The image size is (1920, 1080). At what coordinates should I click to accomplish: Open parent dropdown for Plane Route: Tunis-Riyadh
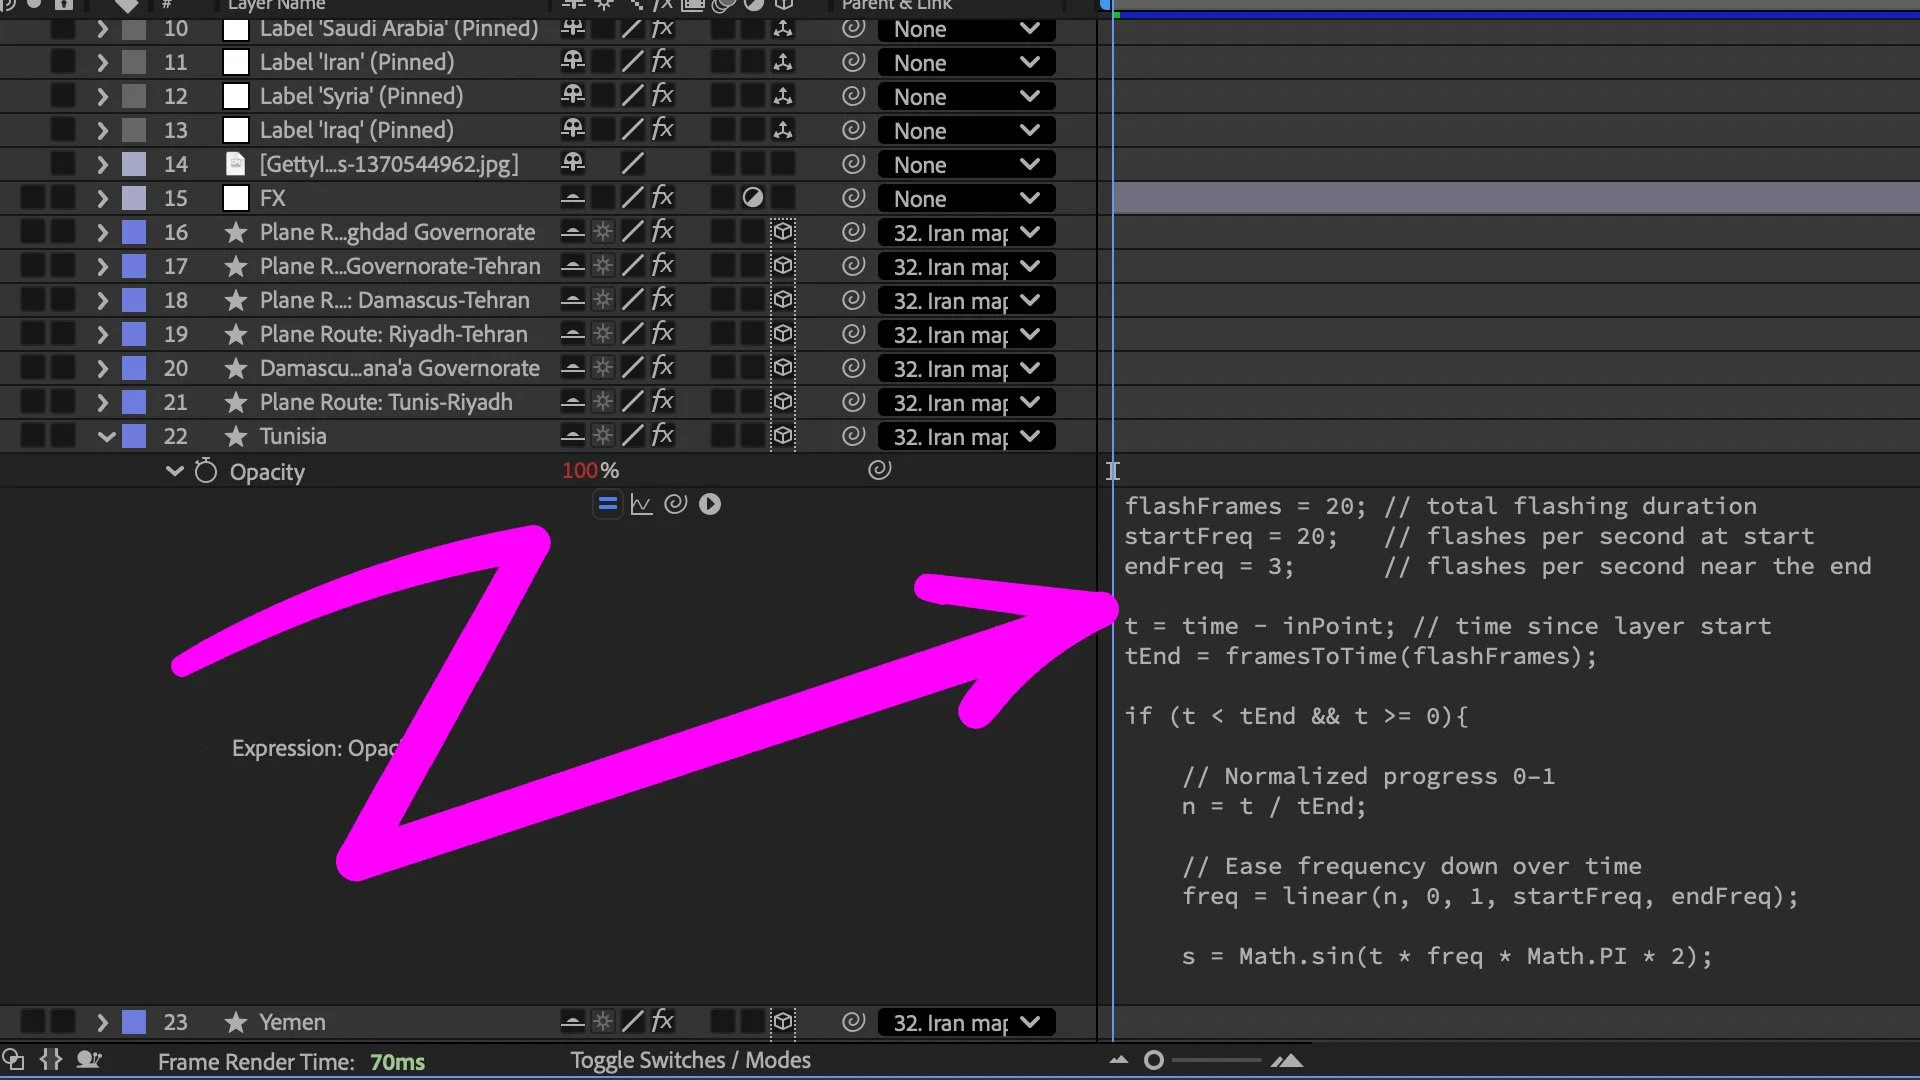pyautogui.click(x=965, y=403)
